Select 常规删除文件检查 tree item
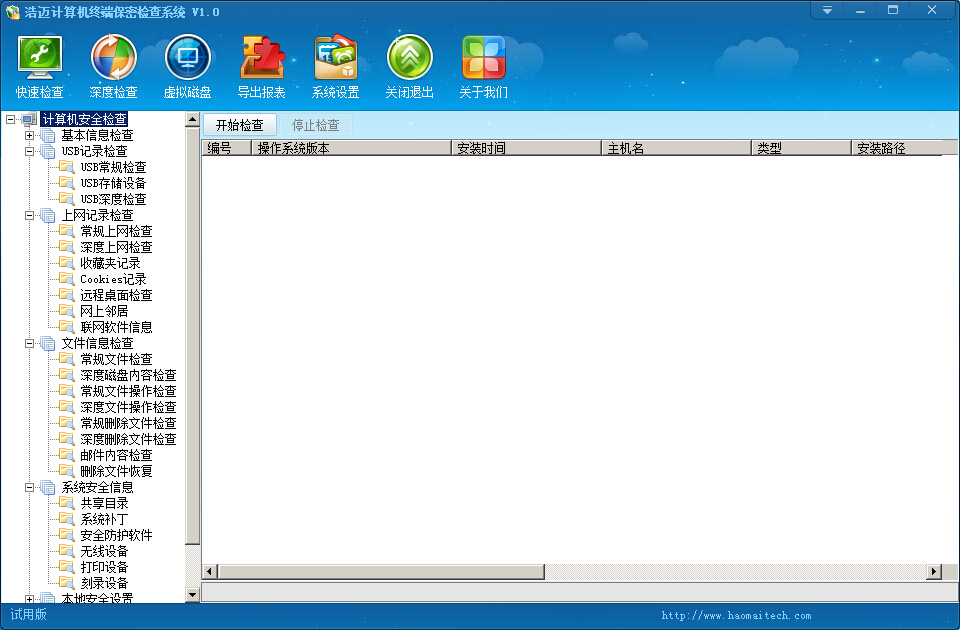Screen dimensions: 960x630 click(x=128, y=423)
